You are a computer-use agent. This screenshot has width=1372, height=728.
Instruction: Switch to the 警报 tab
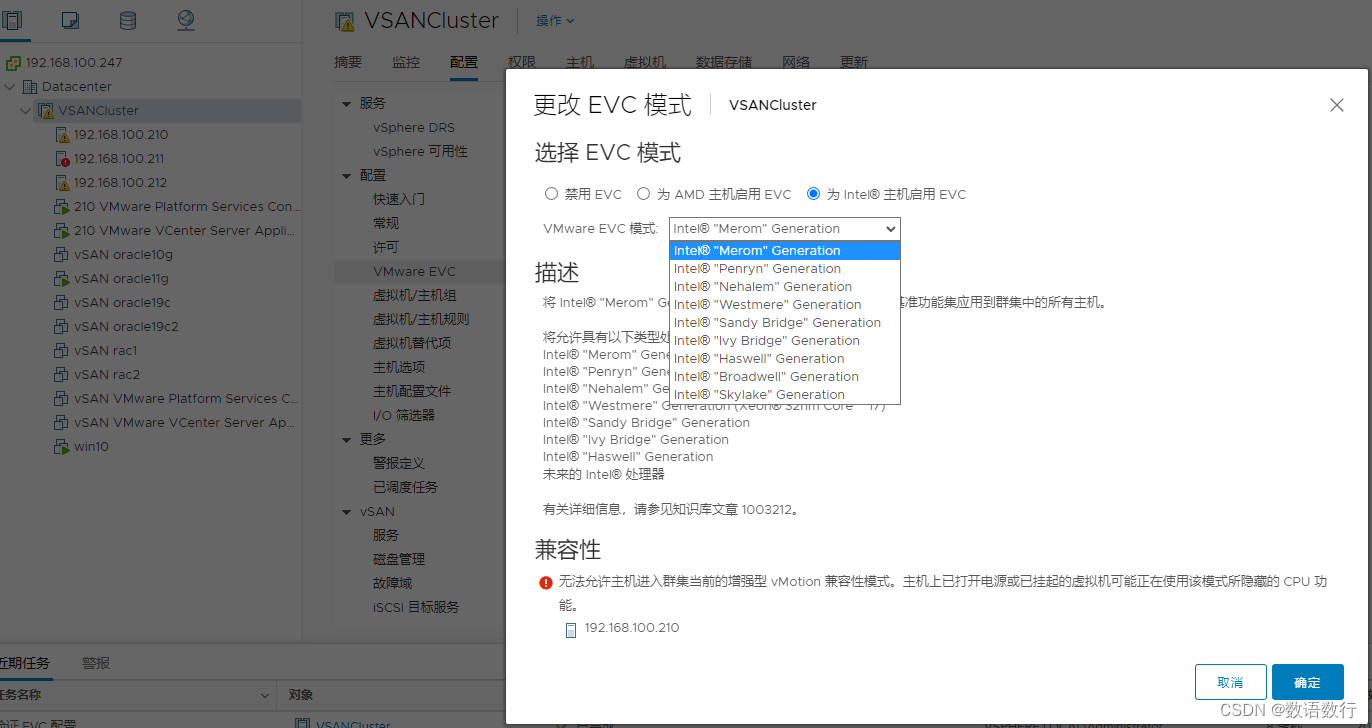click(x=95, y=662)
